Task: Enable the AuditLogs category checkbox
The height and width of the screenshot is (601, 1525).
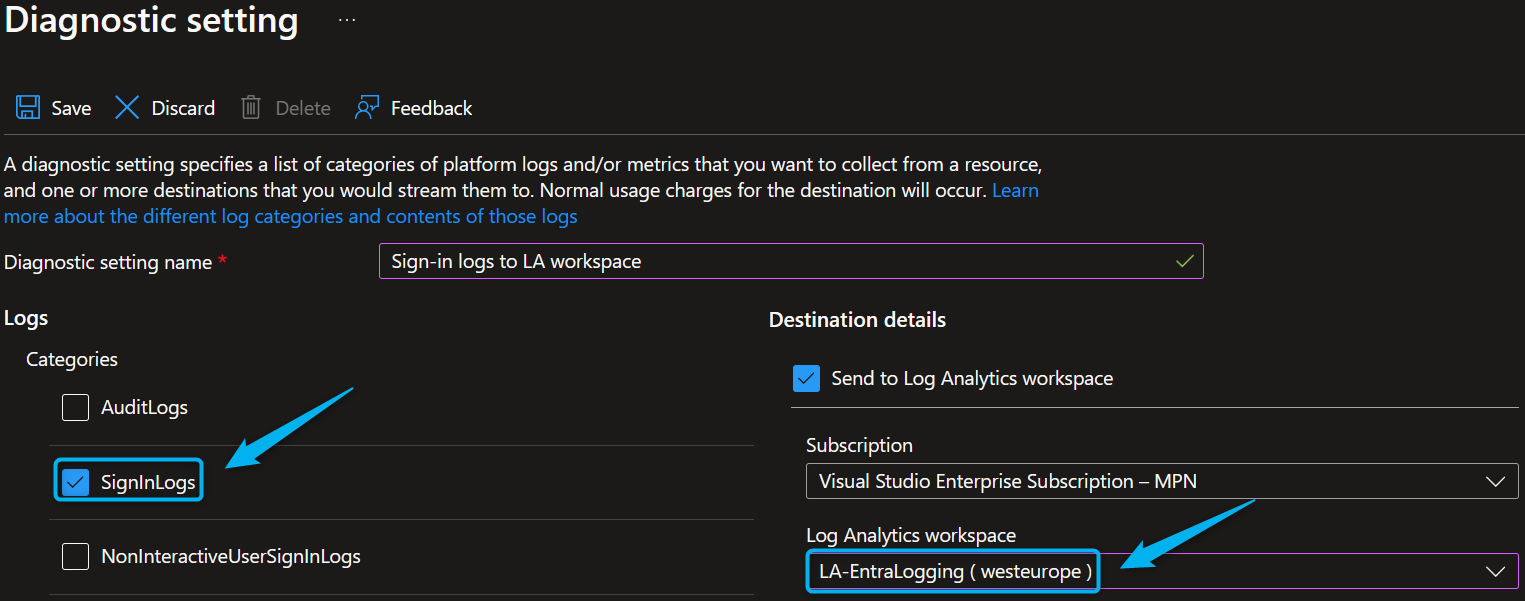Action: pyautogui.click(x=76, y=408)
